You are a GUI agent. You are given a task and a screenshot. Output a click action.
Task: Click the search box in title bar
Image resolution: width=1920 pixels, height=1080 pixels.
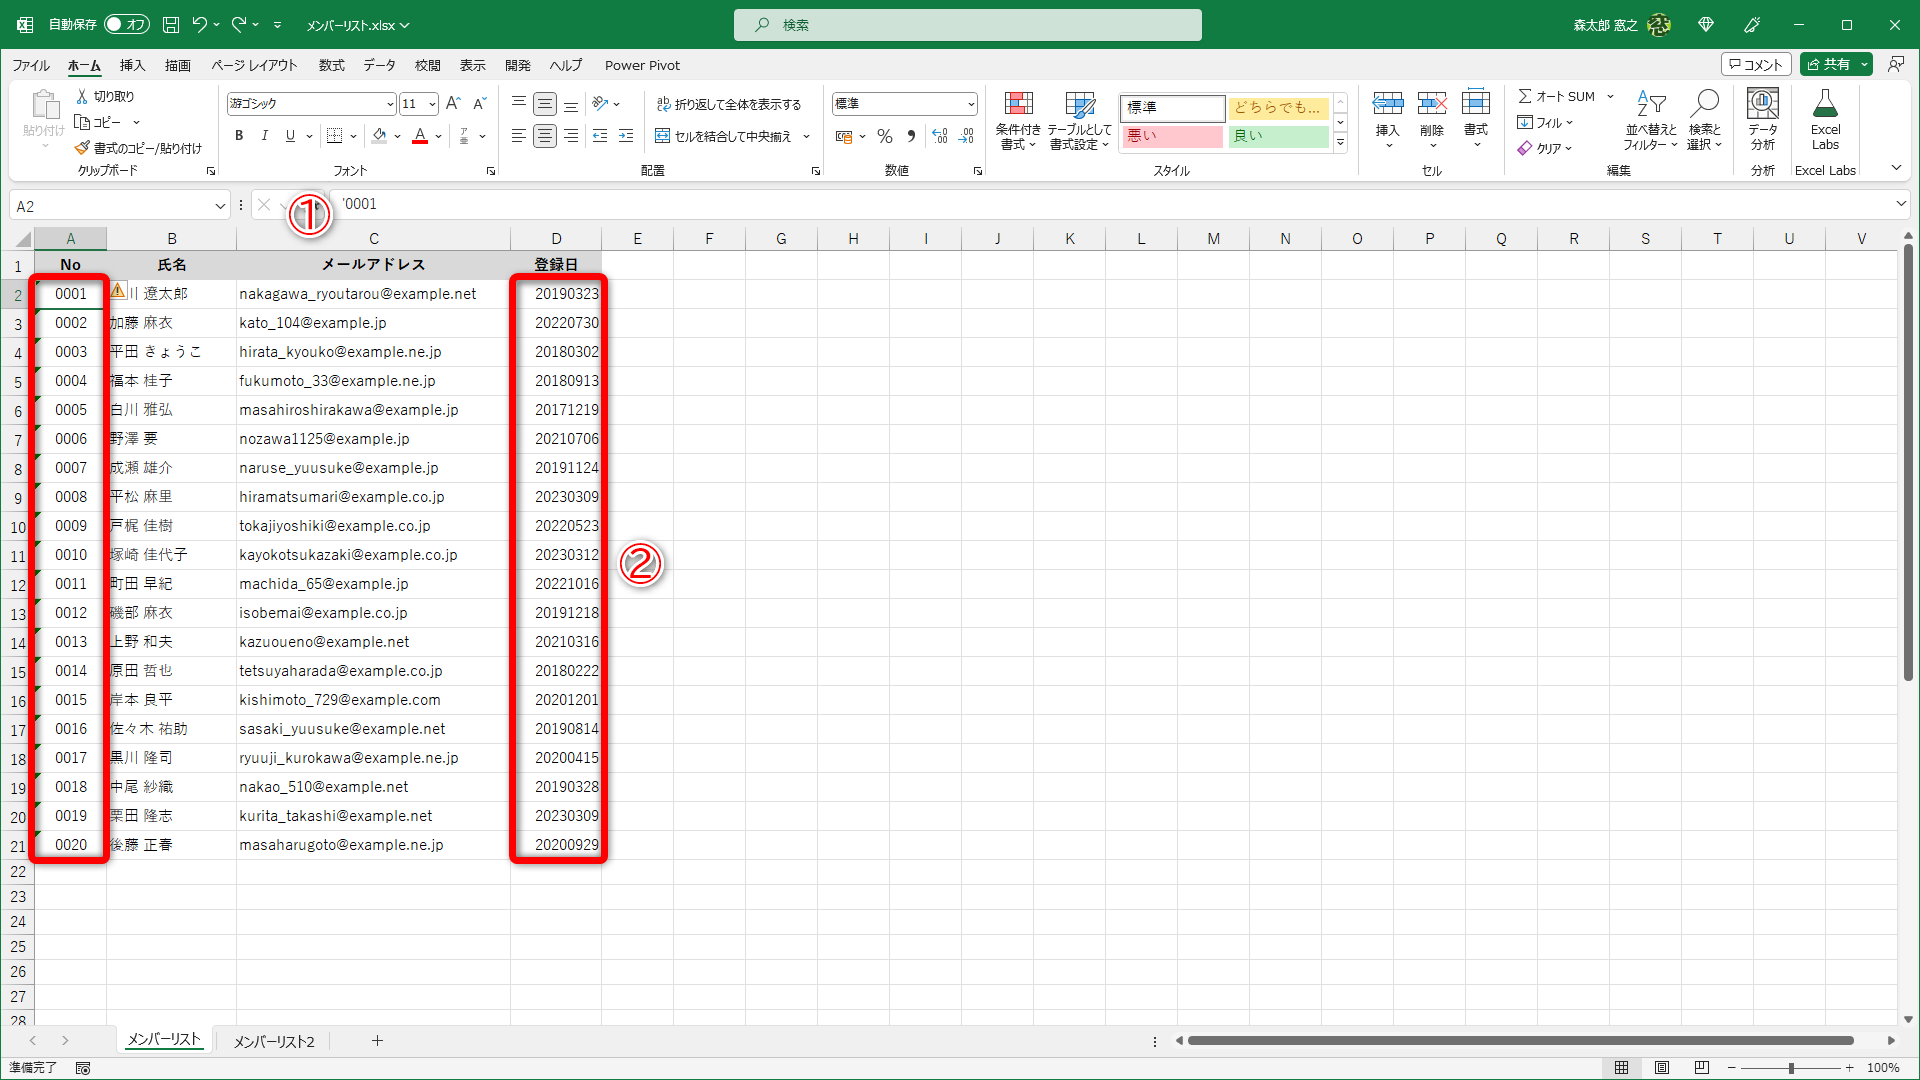(967, 25)
